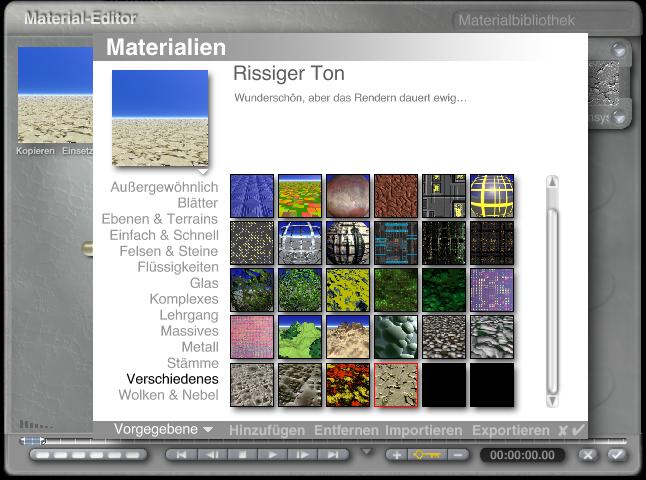The image size is (646, 480).
Task: Pick the colorful patchwork landscape material
Action: [300, 196]
